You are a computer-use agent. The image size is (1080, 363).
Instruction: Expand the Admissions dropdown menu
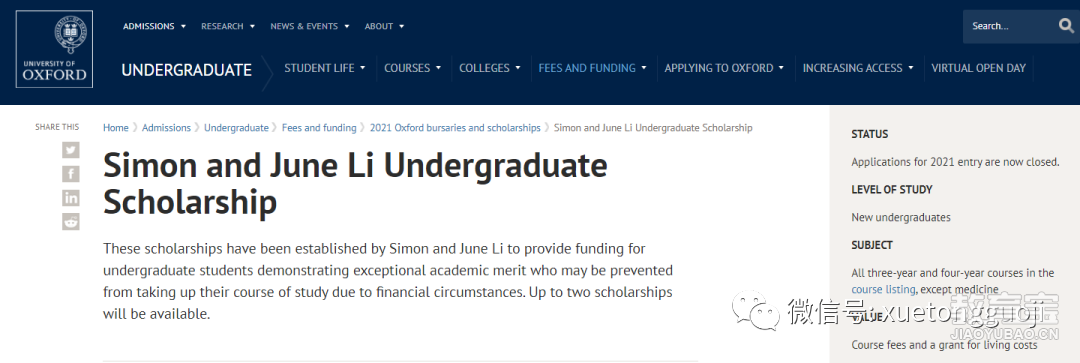[x=154, y=26]
